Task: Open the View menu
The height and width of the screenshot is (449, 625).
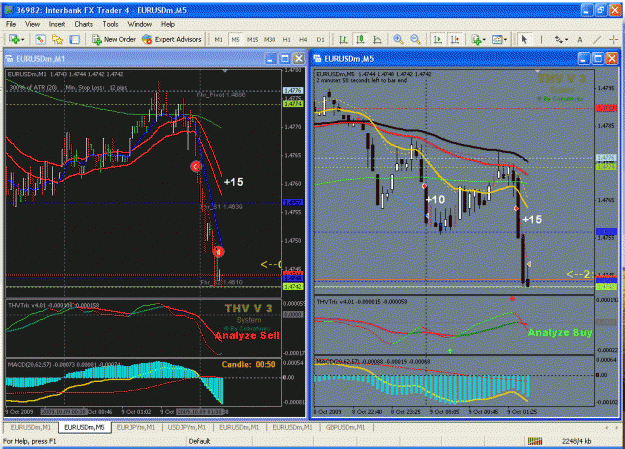Action: click(x=32, y=24)
